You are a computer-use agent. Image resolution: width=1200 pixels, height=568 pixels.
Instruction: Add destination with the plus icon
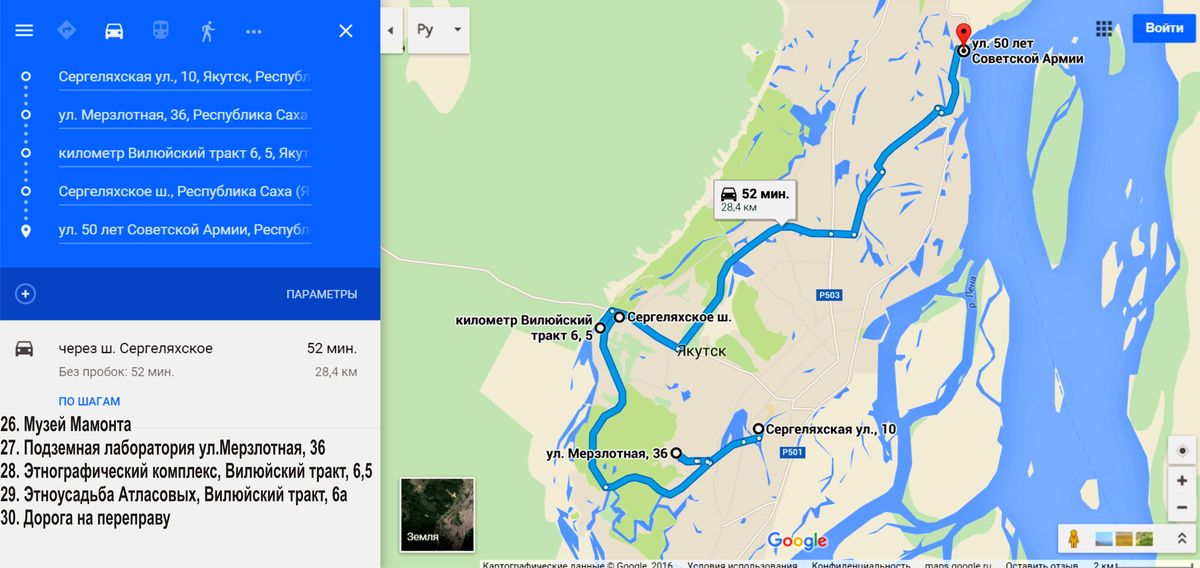coord(26,294)
